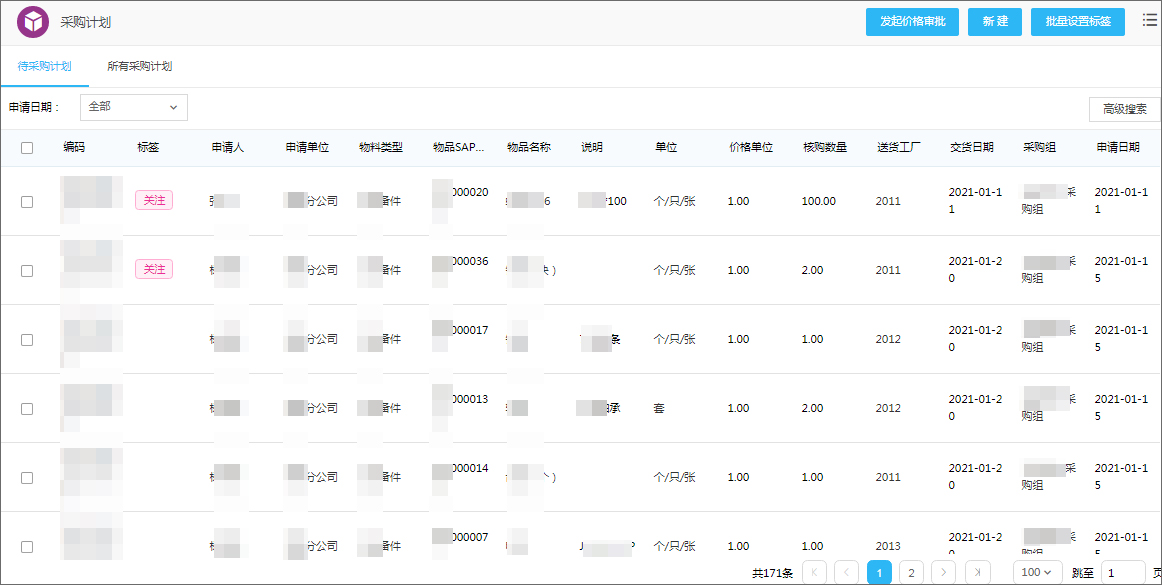Click the 说明 column header
1162x585 pixels.
592,148
